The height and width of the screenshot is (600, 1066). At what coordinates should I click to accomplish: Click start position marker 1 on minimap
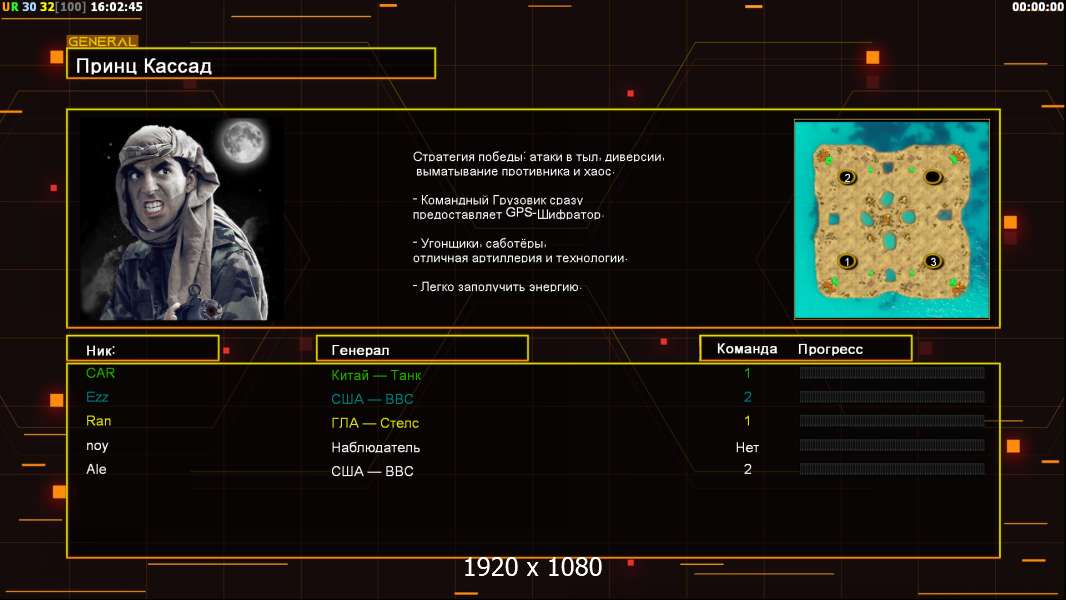[847, 261]
